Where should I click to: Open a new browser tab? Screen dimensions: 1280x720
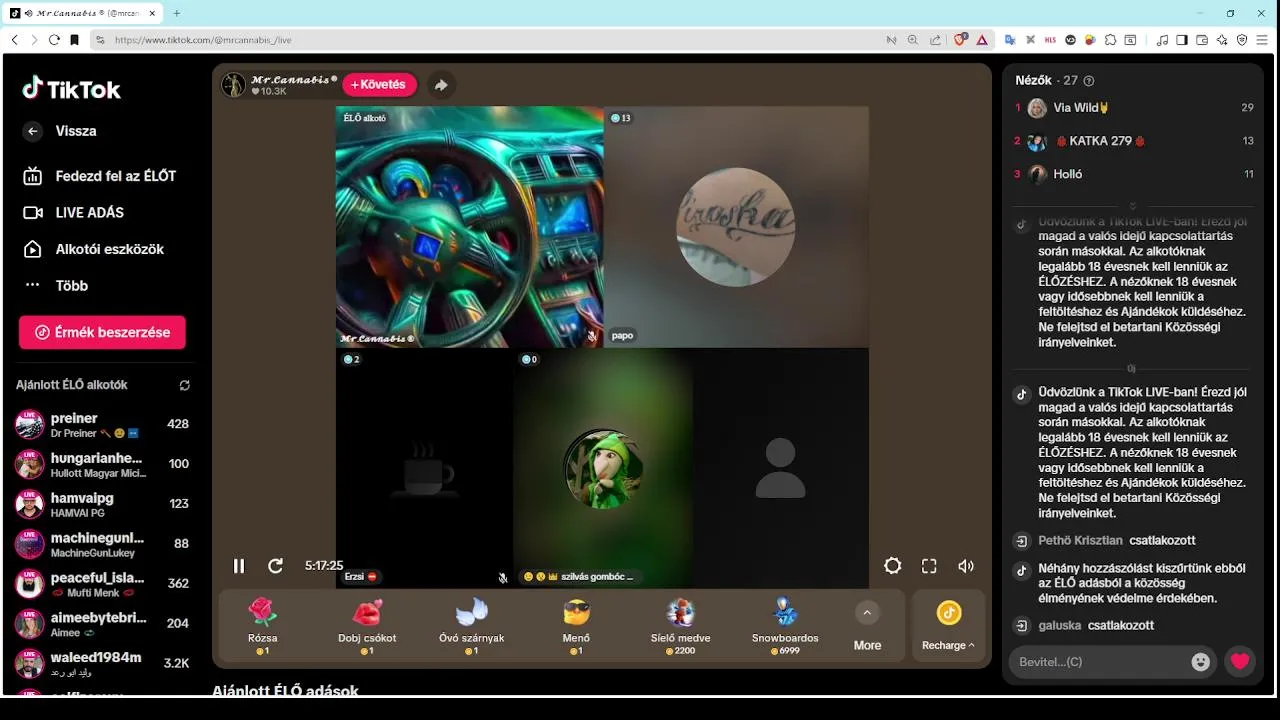177,13
